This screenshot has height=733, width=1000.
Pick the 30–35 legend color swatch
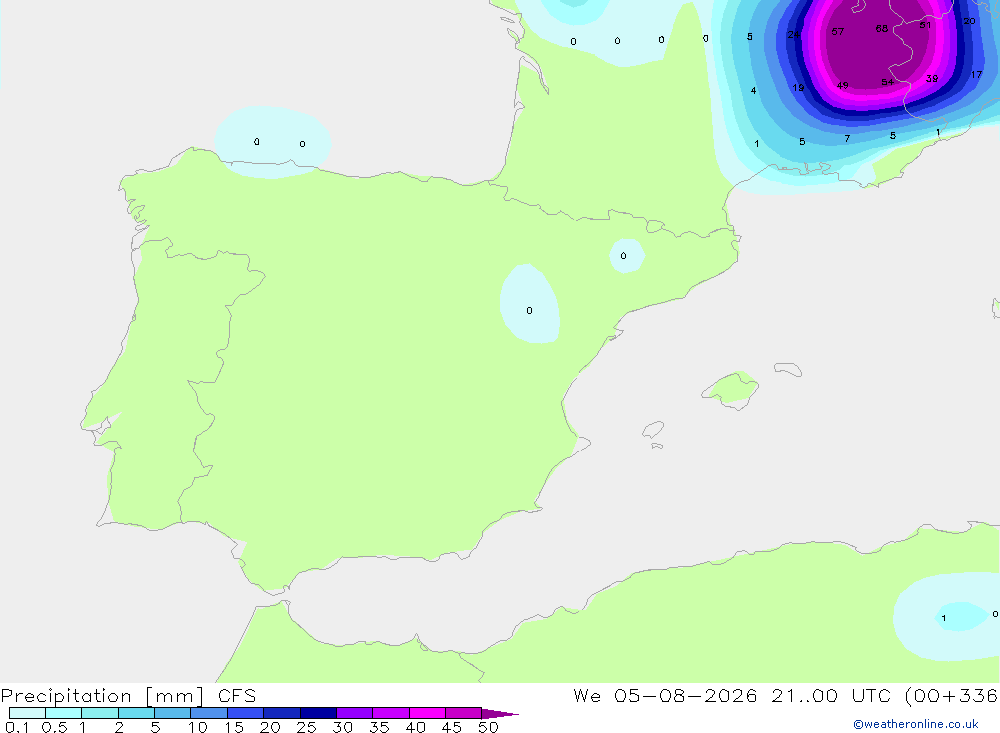(355, 713)
